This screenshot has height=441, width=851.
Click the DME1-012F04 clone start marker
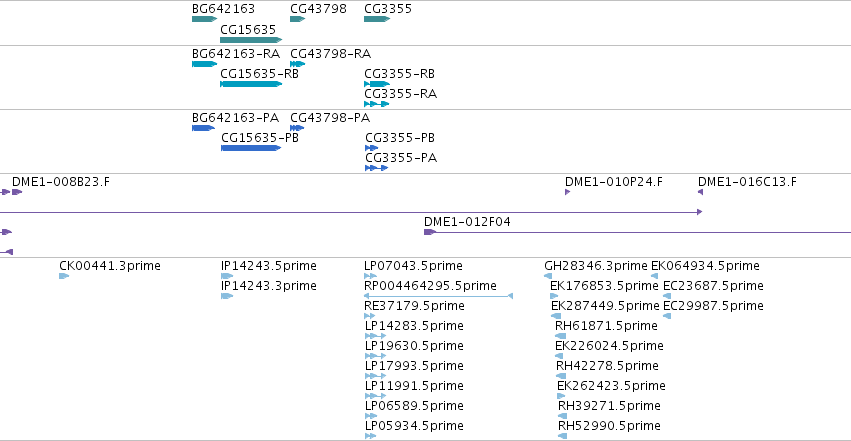(430, 232)
